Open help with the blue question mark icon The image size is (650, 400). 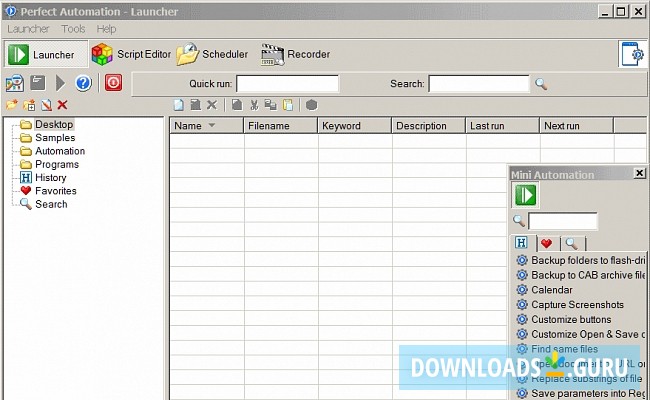pos(83,83)
